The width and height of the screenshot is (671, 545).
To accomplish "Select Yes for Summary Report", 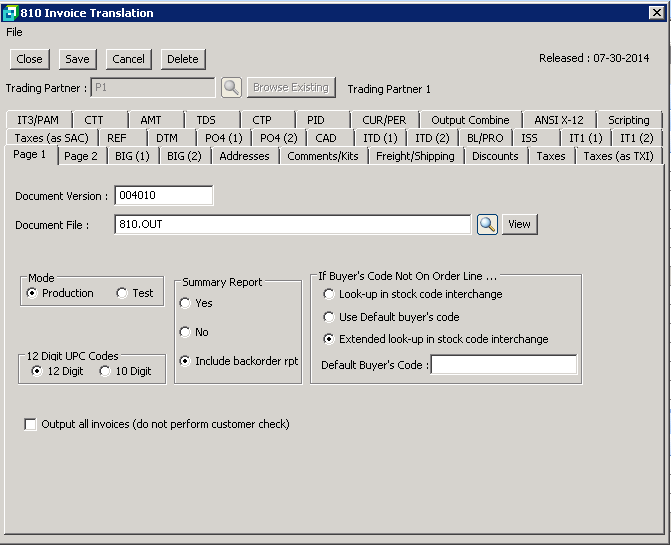I will click(x=185, y=303).
